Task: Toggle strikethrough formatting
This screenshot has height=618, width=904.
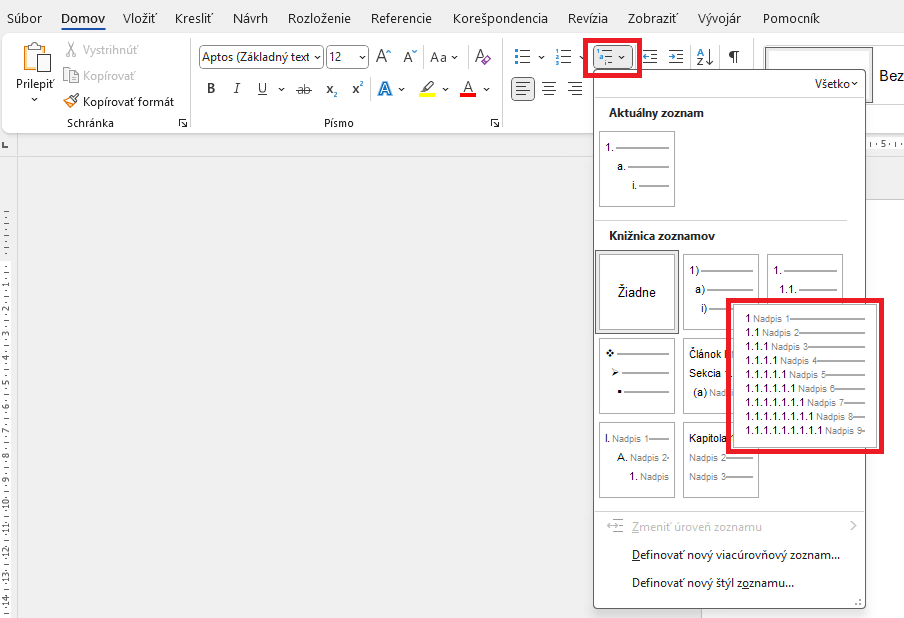Action: click(x=303, y=89)
